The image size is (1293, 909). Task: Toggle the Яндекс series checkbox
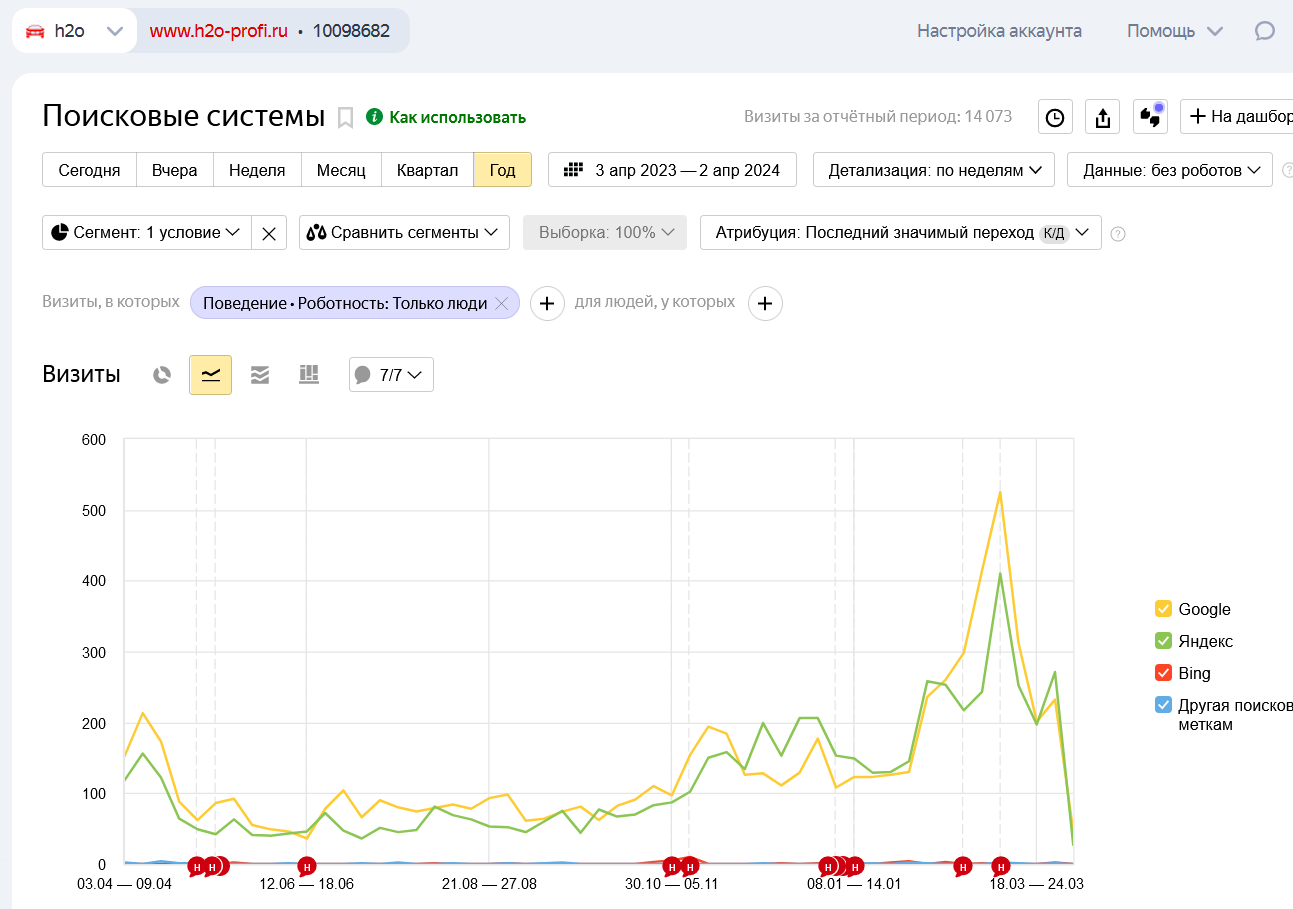[1164, 641]
